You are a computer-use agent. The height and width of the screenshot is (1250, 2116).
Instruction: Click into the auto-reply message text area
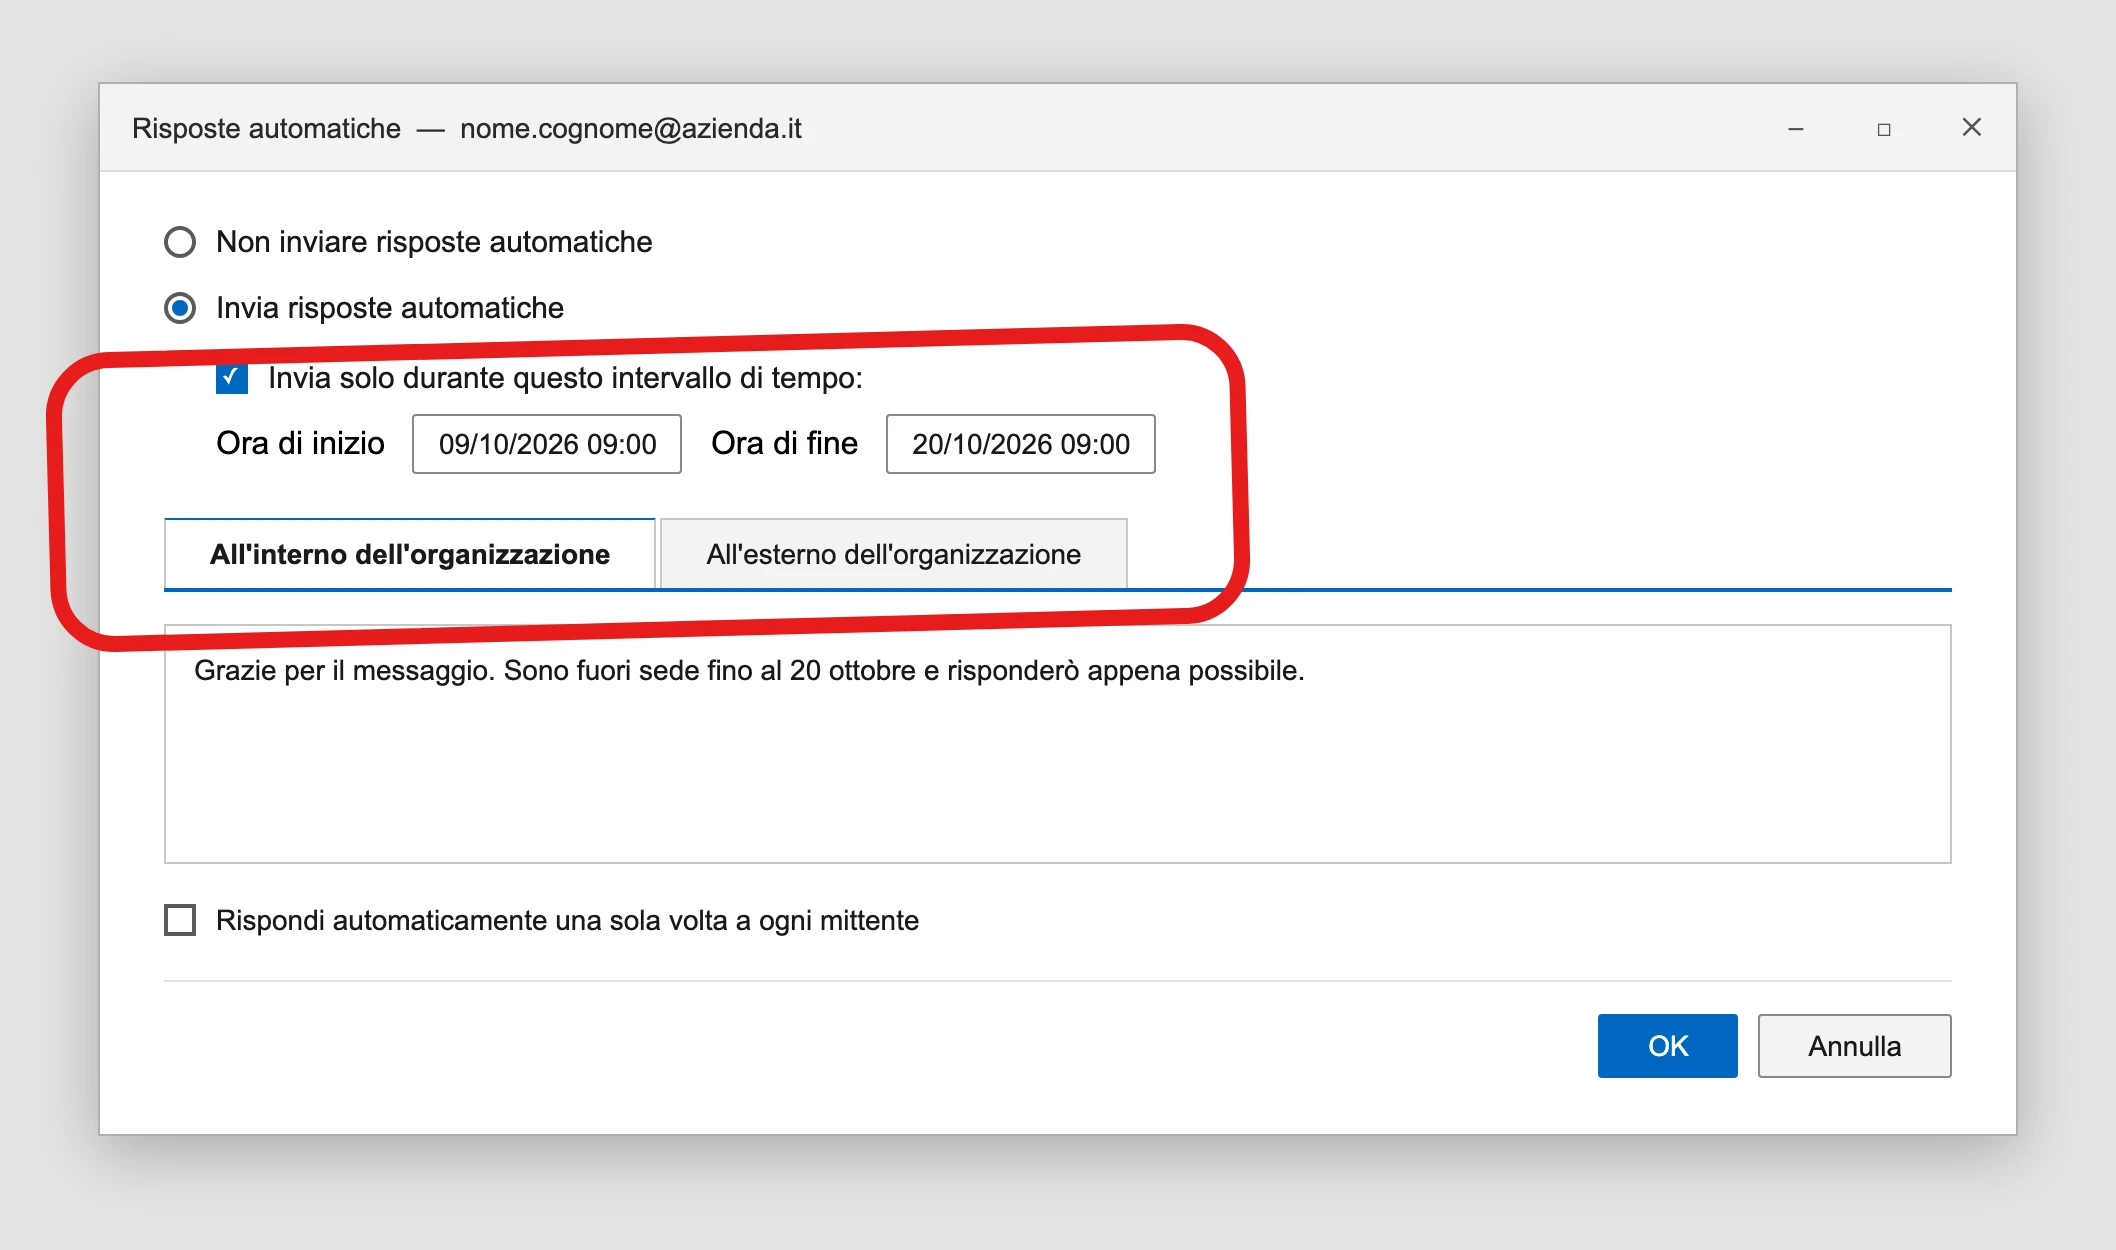(1058, 744)
